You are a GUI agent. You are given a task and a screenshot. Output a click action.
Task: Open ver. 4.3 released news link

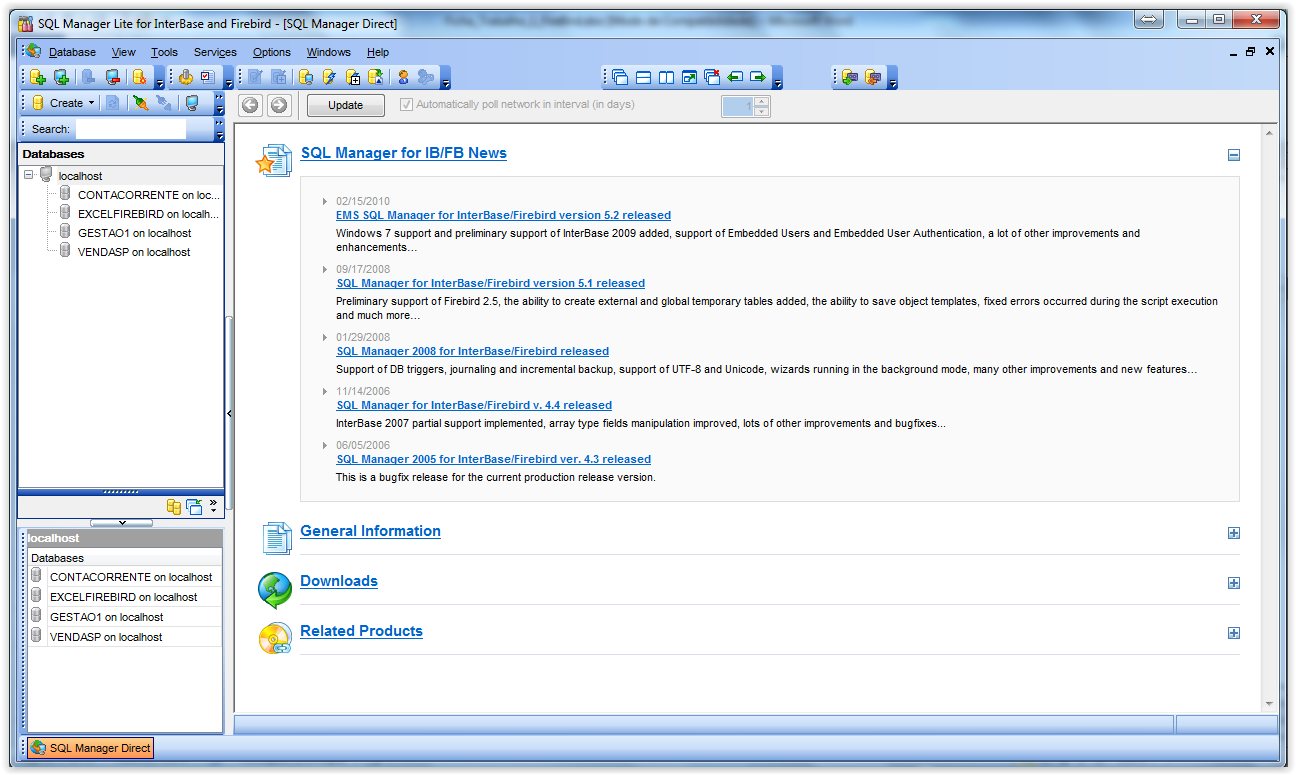coord(494,459)
